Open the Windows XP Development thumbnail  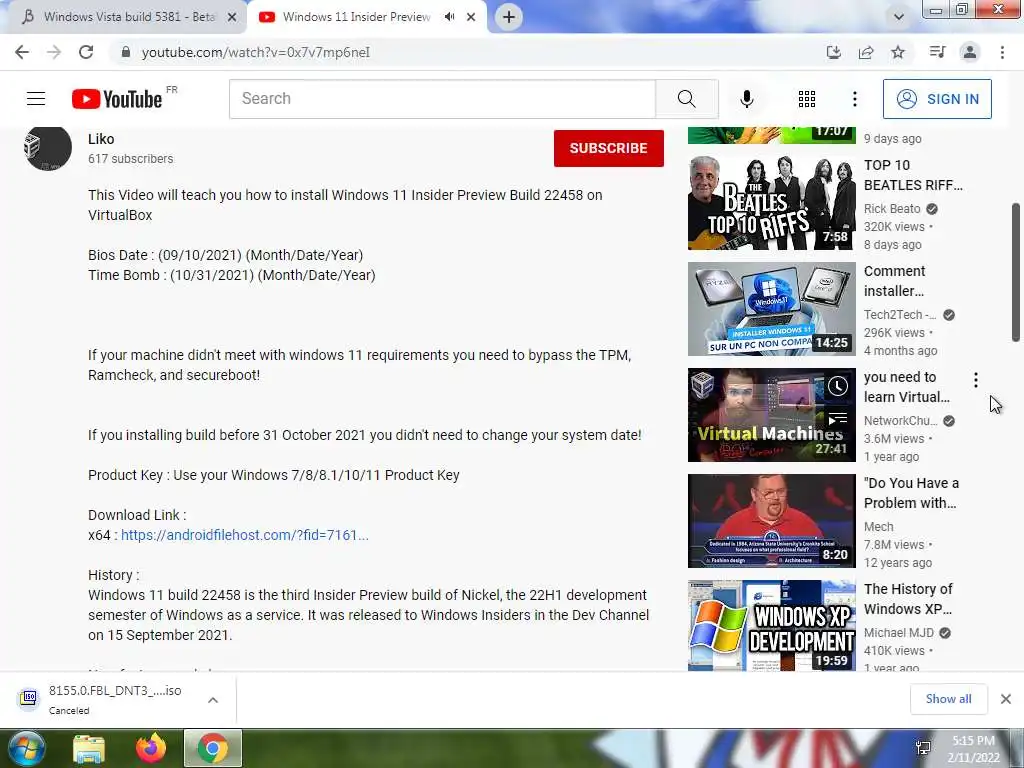click(x=771, y=625)
